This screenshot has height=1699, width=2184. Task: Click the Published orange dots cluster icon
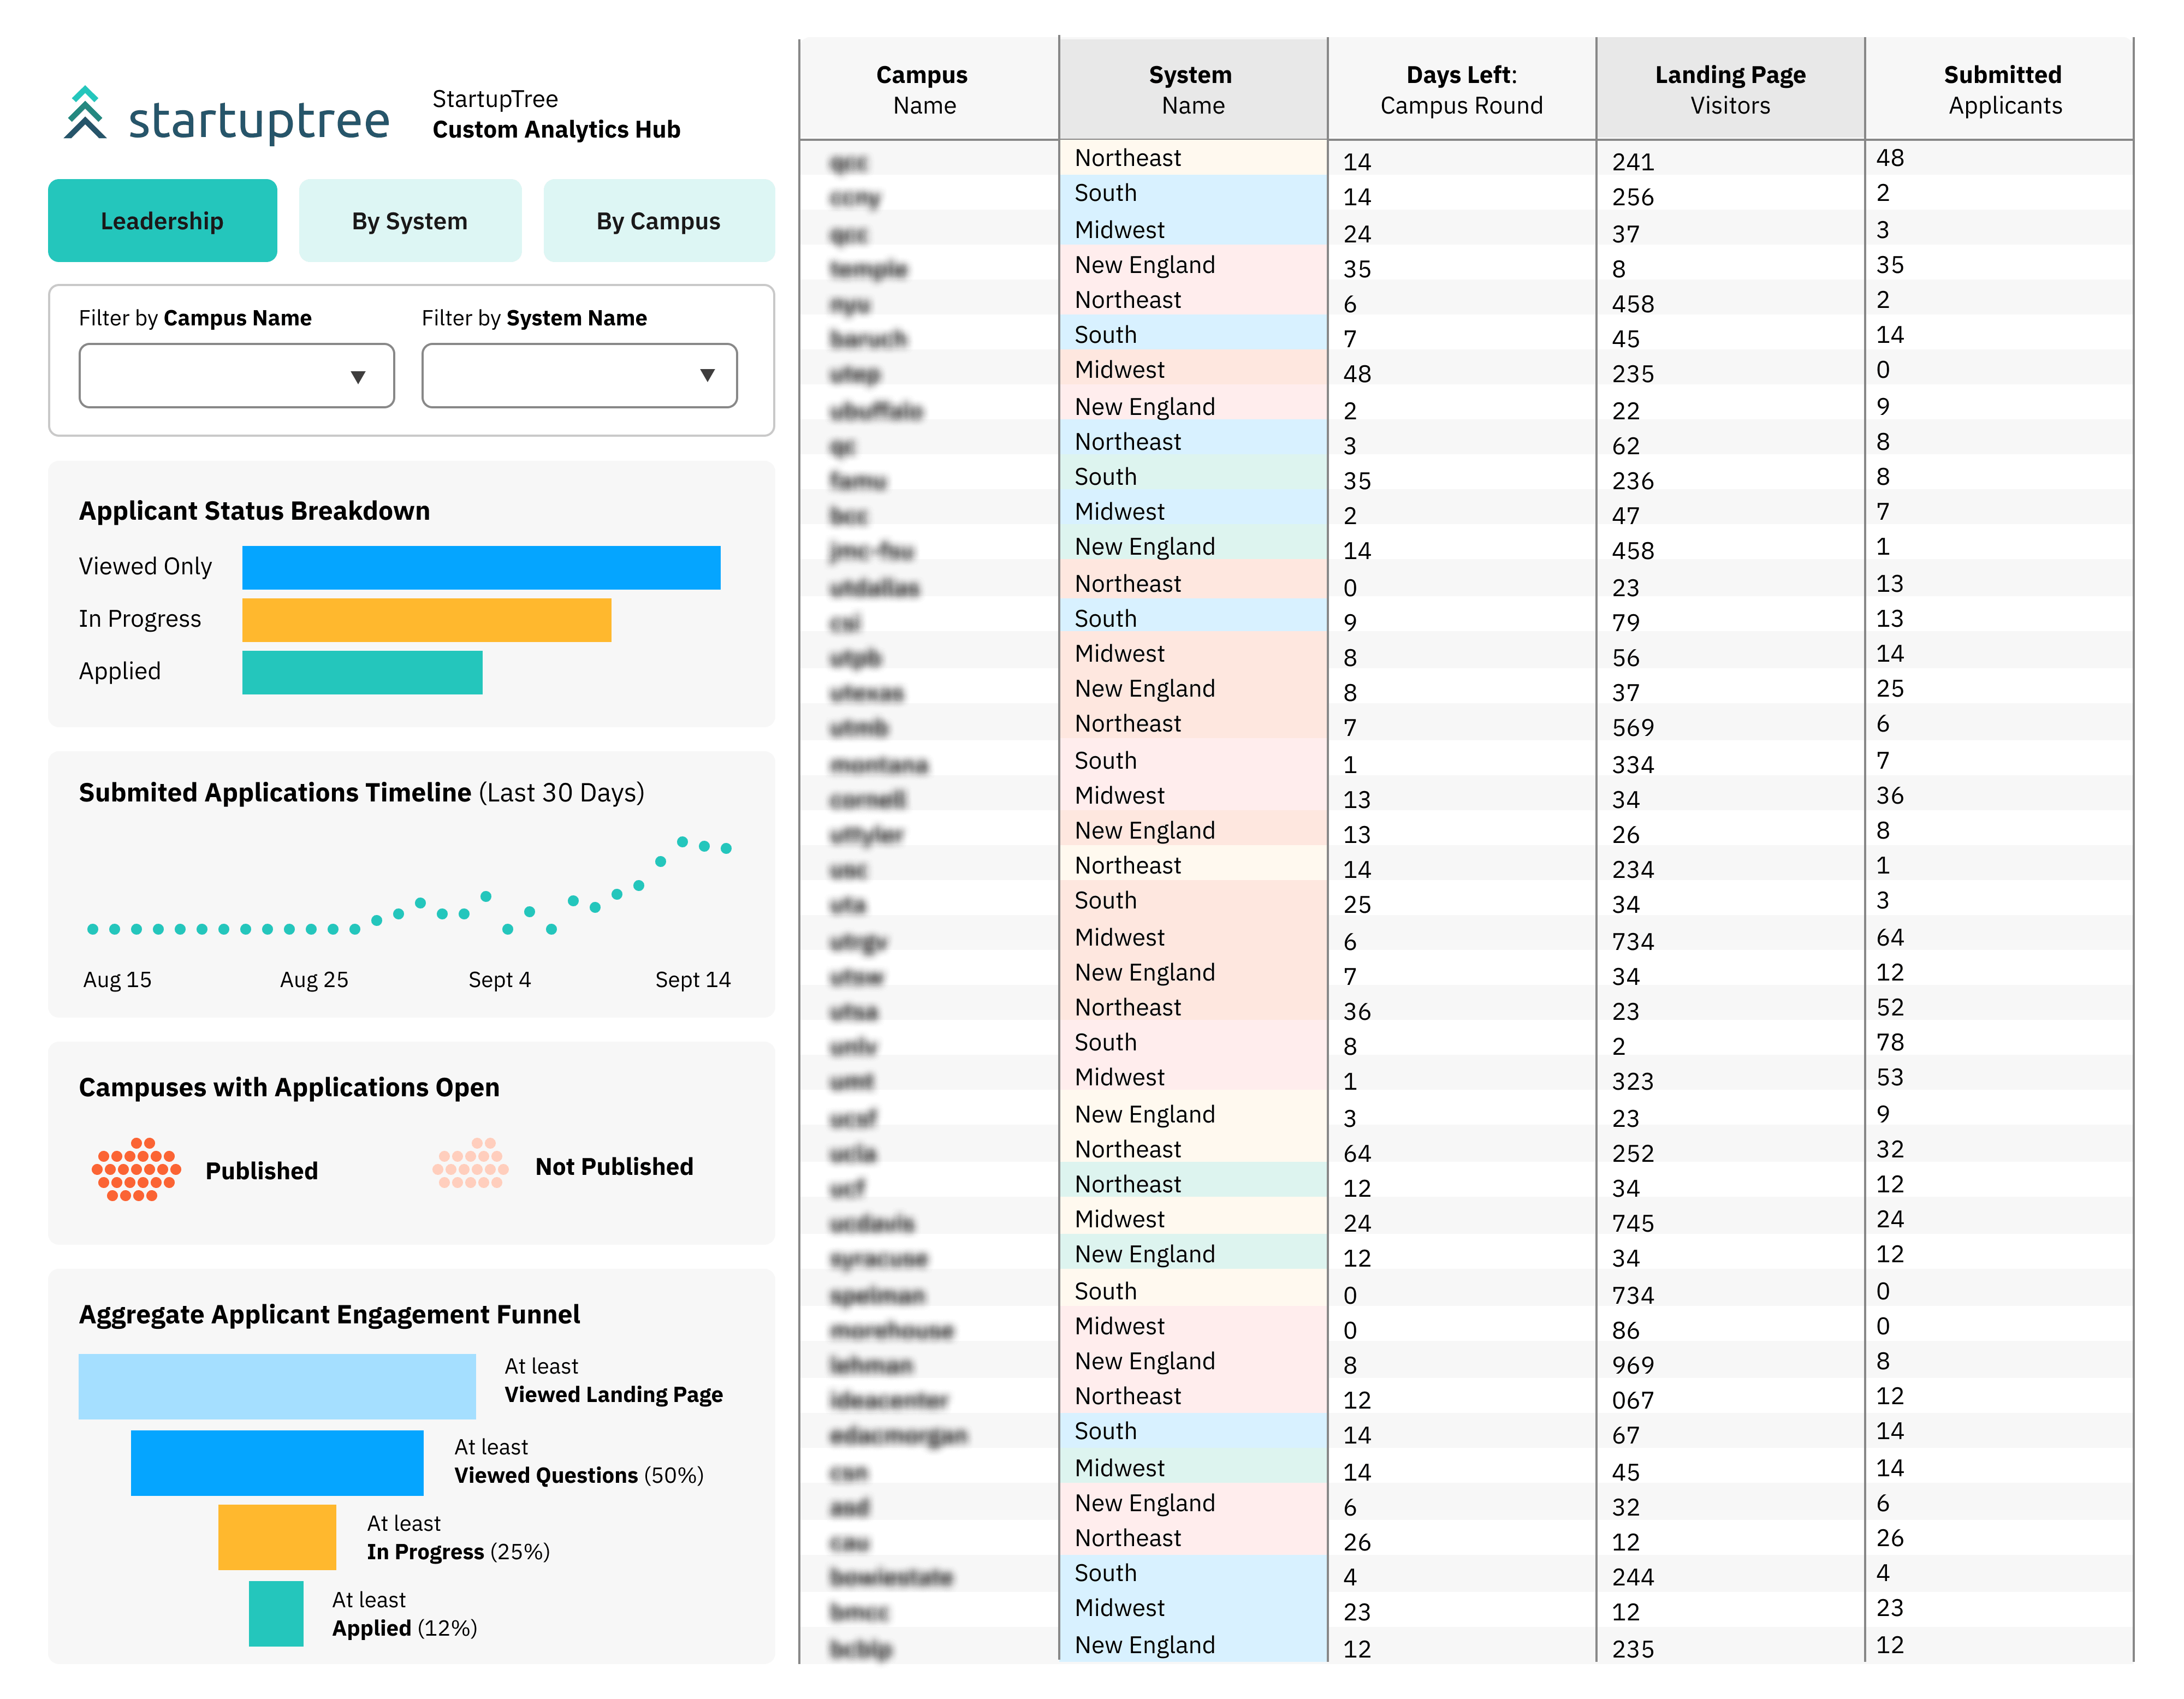click(136, 1169)
